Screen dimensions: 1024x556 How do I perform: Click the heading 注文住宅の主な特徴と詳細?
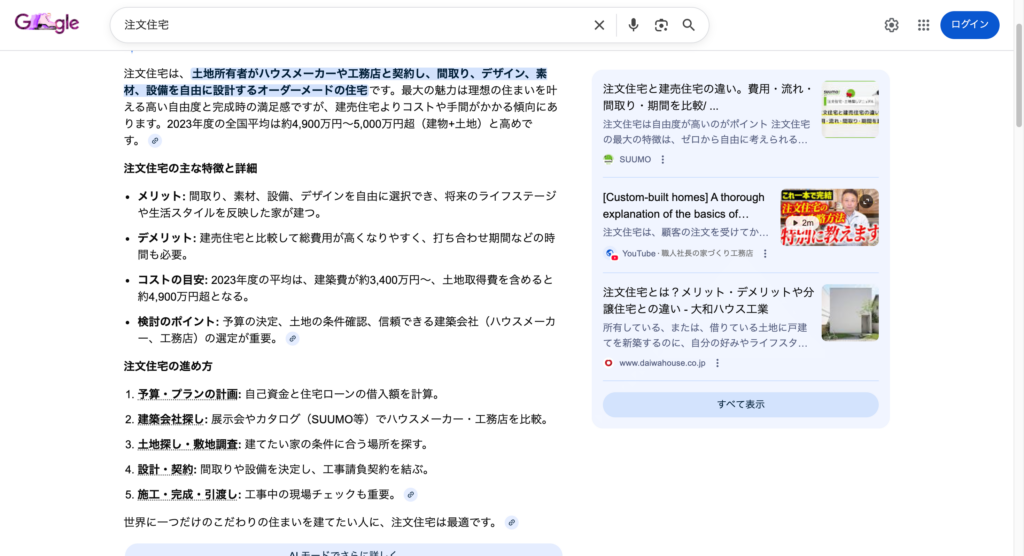[190, 168]
